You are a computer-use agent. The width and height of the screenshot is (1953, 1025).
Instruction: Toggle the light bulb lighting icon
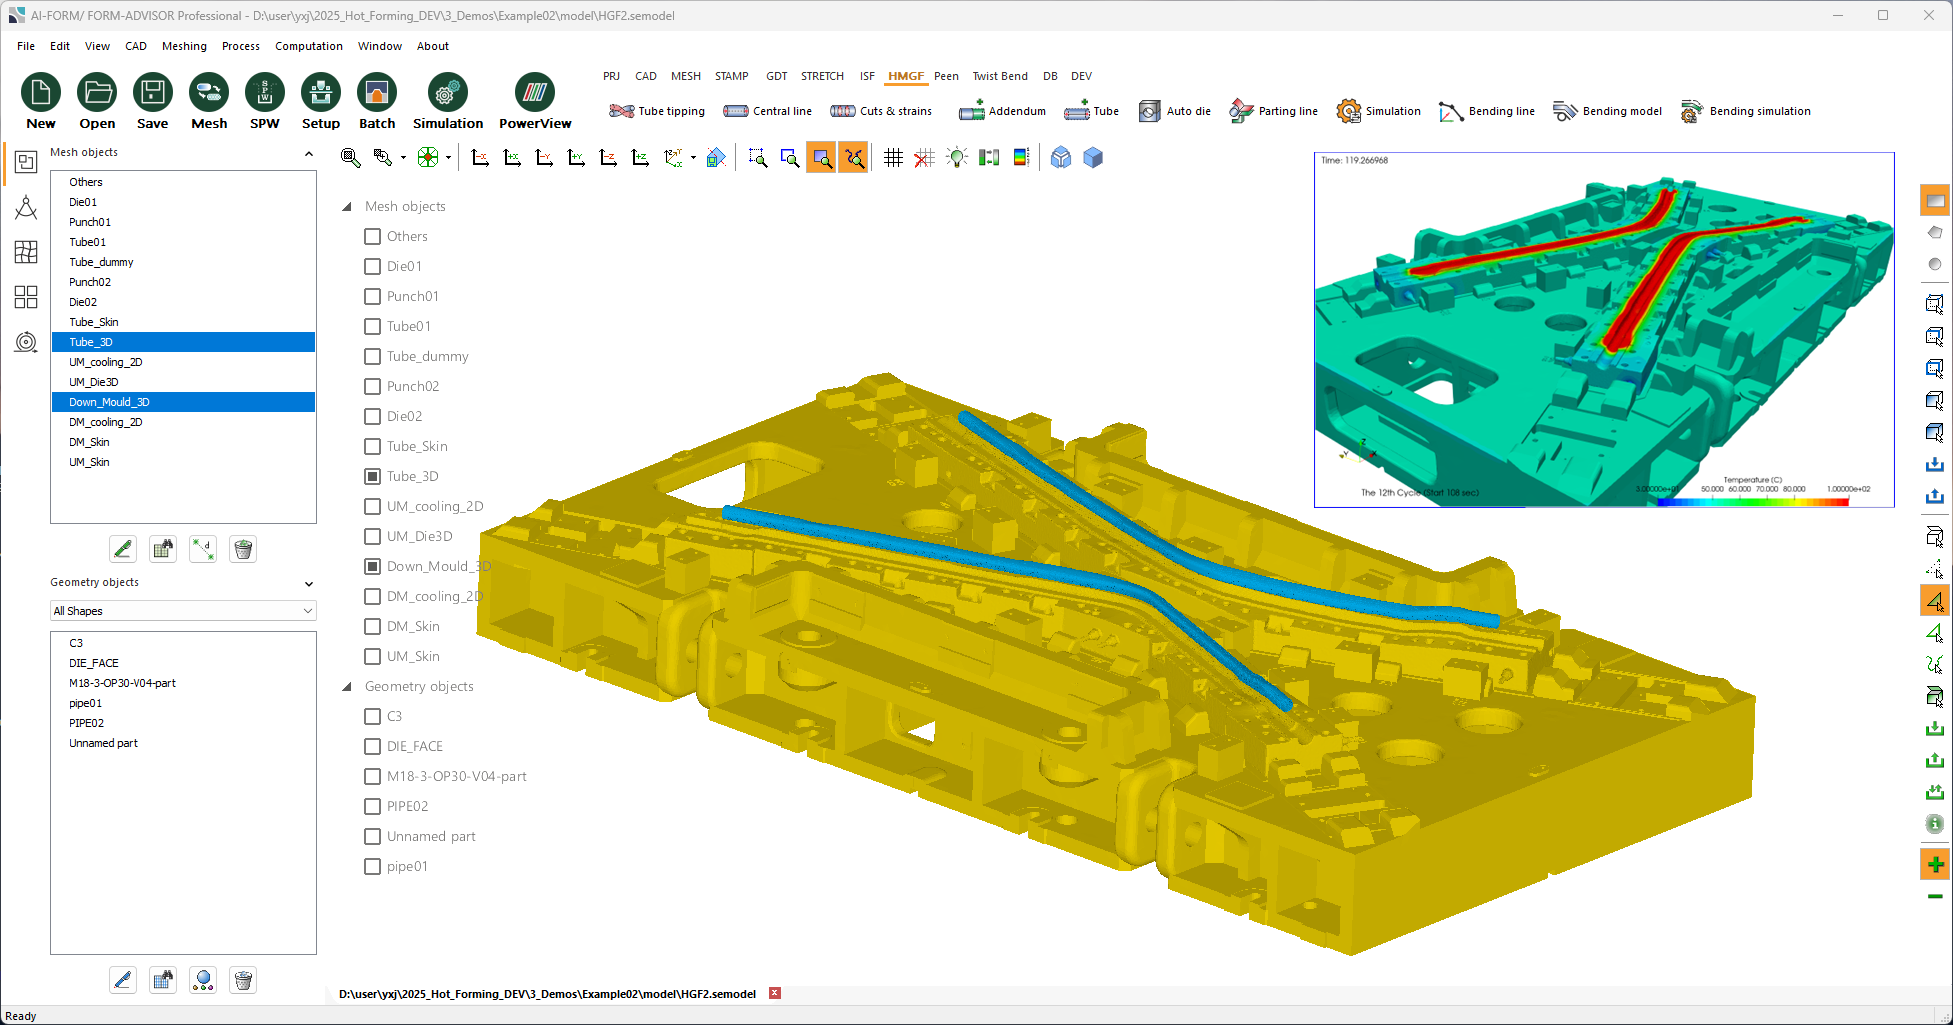point(957,158)
